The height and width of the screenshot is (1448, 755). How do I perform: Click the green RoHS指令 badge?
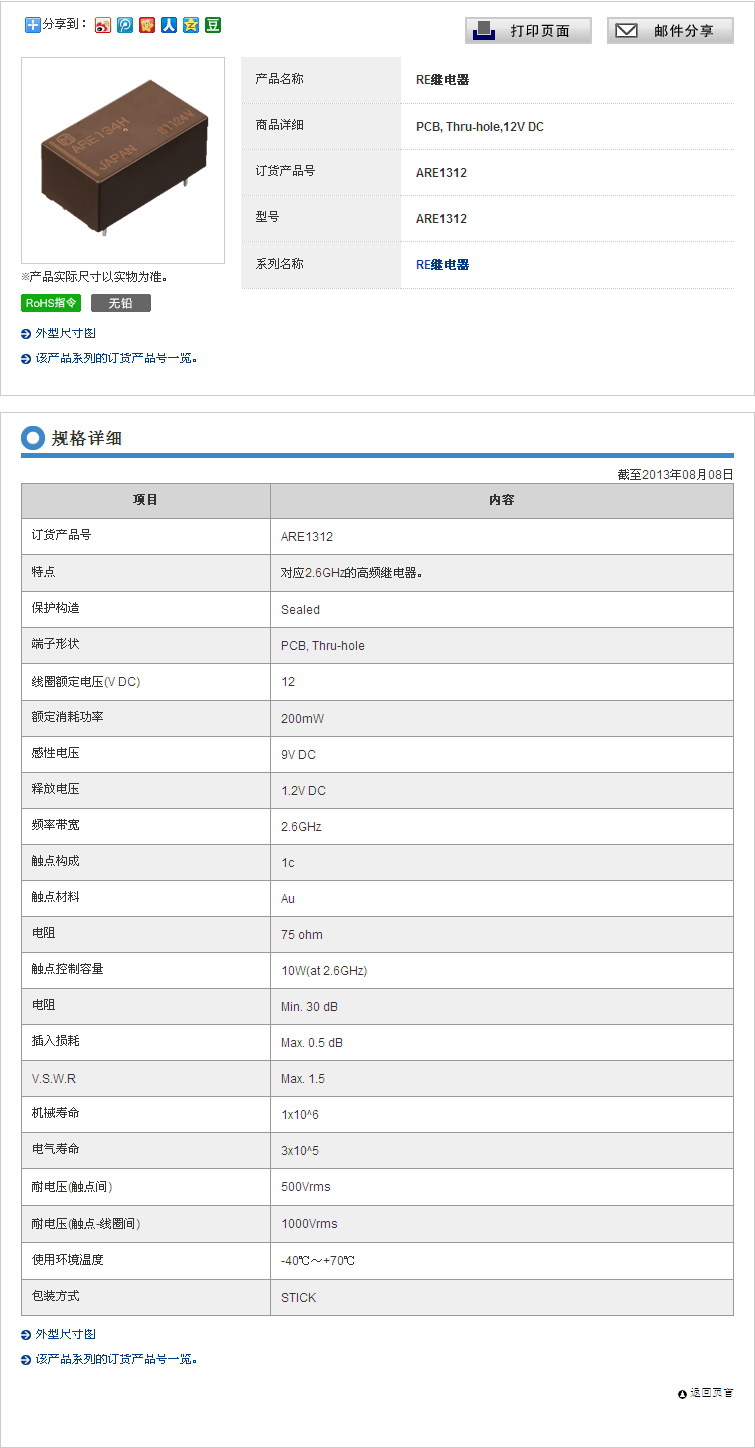pyautogui.click(x=51, y=303)
